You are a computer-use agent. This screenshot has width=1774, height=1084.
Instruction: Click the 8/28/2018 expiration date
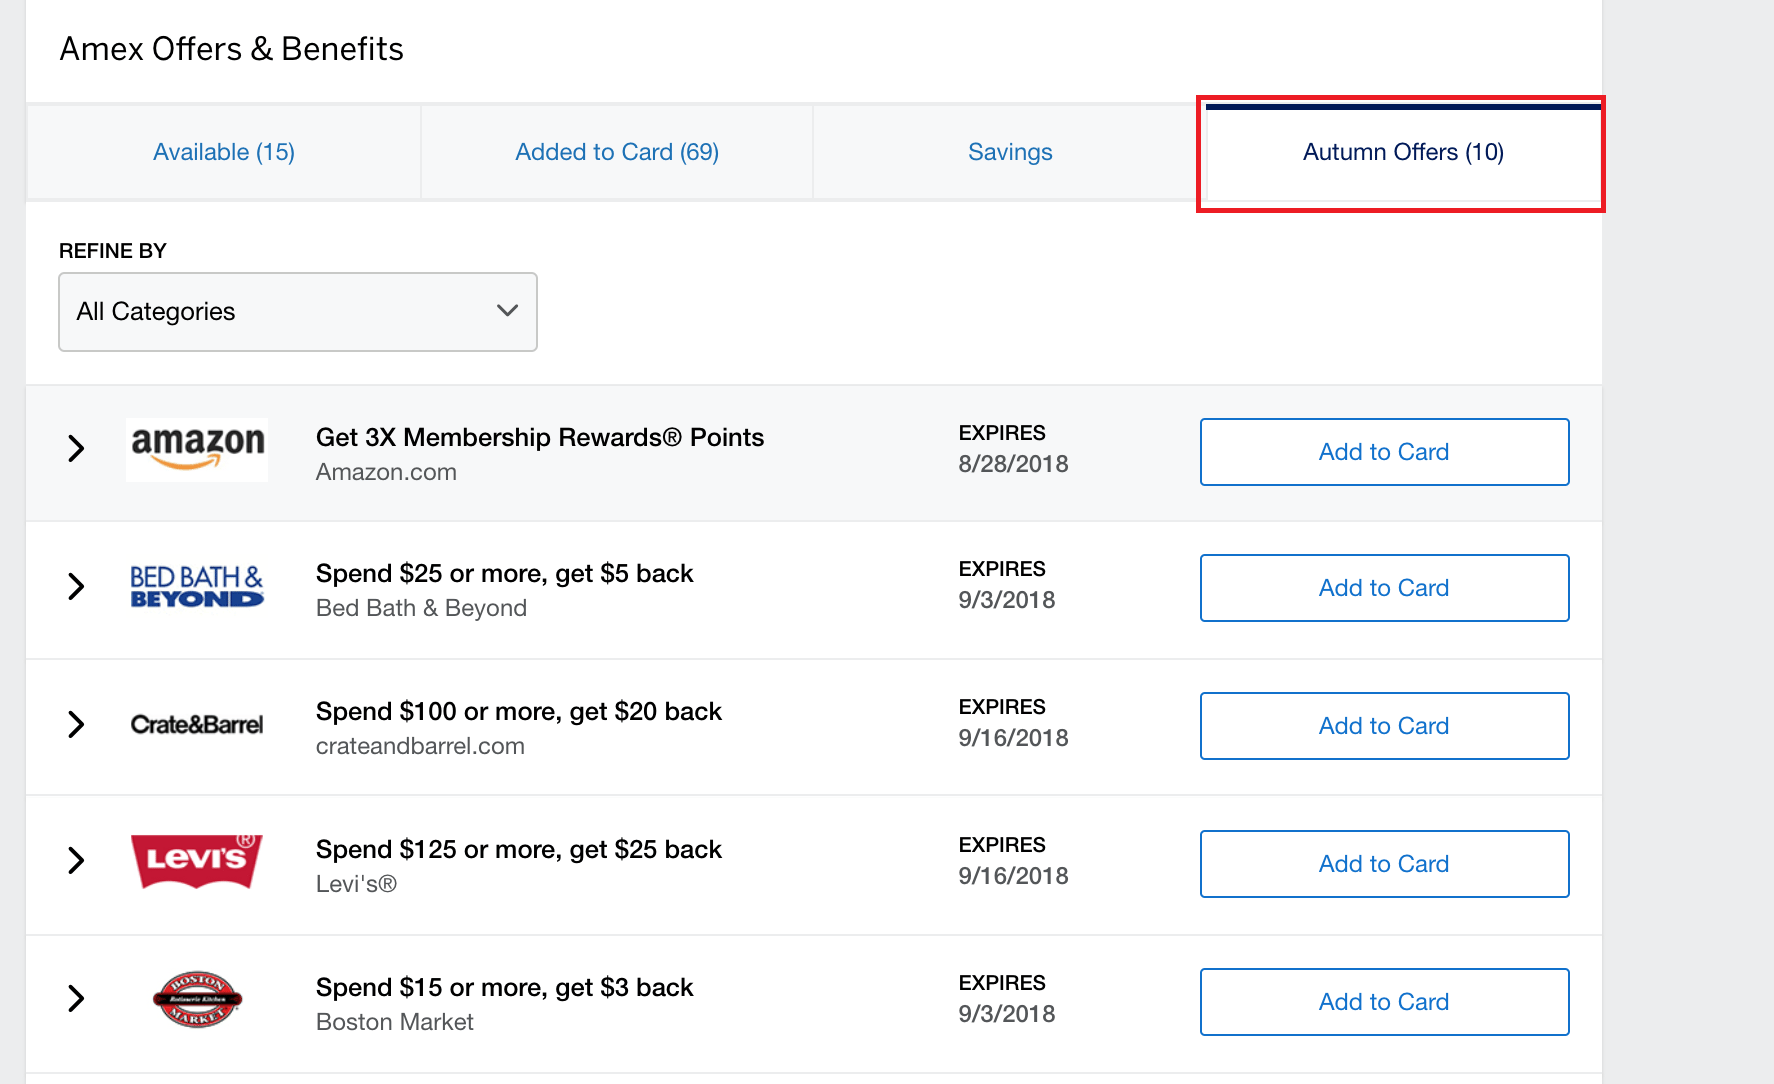[x=1013, y=464]
